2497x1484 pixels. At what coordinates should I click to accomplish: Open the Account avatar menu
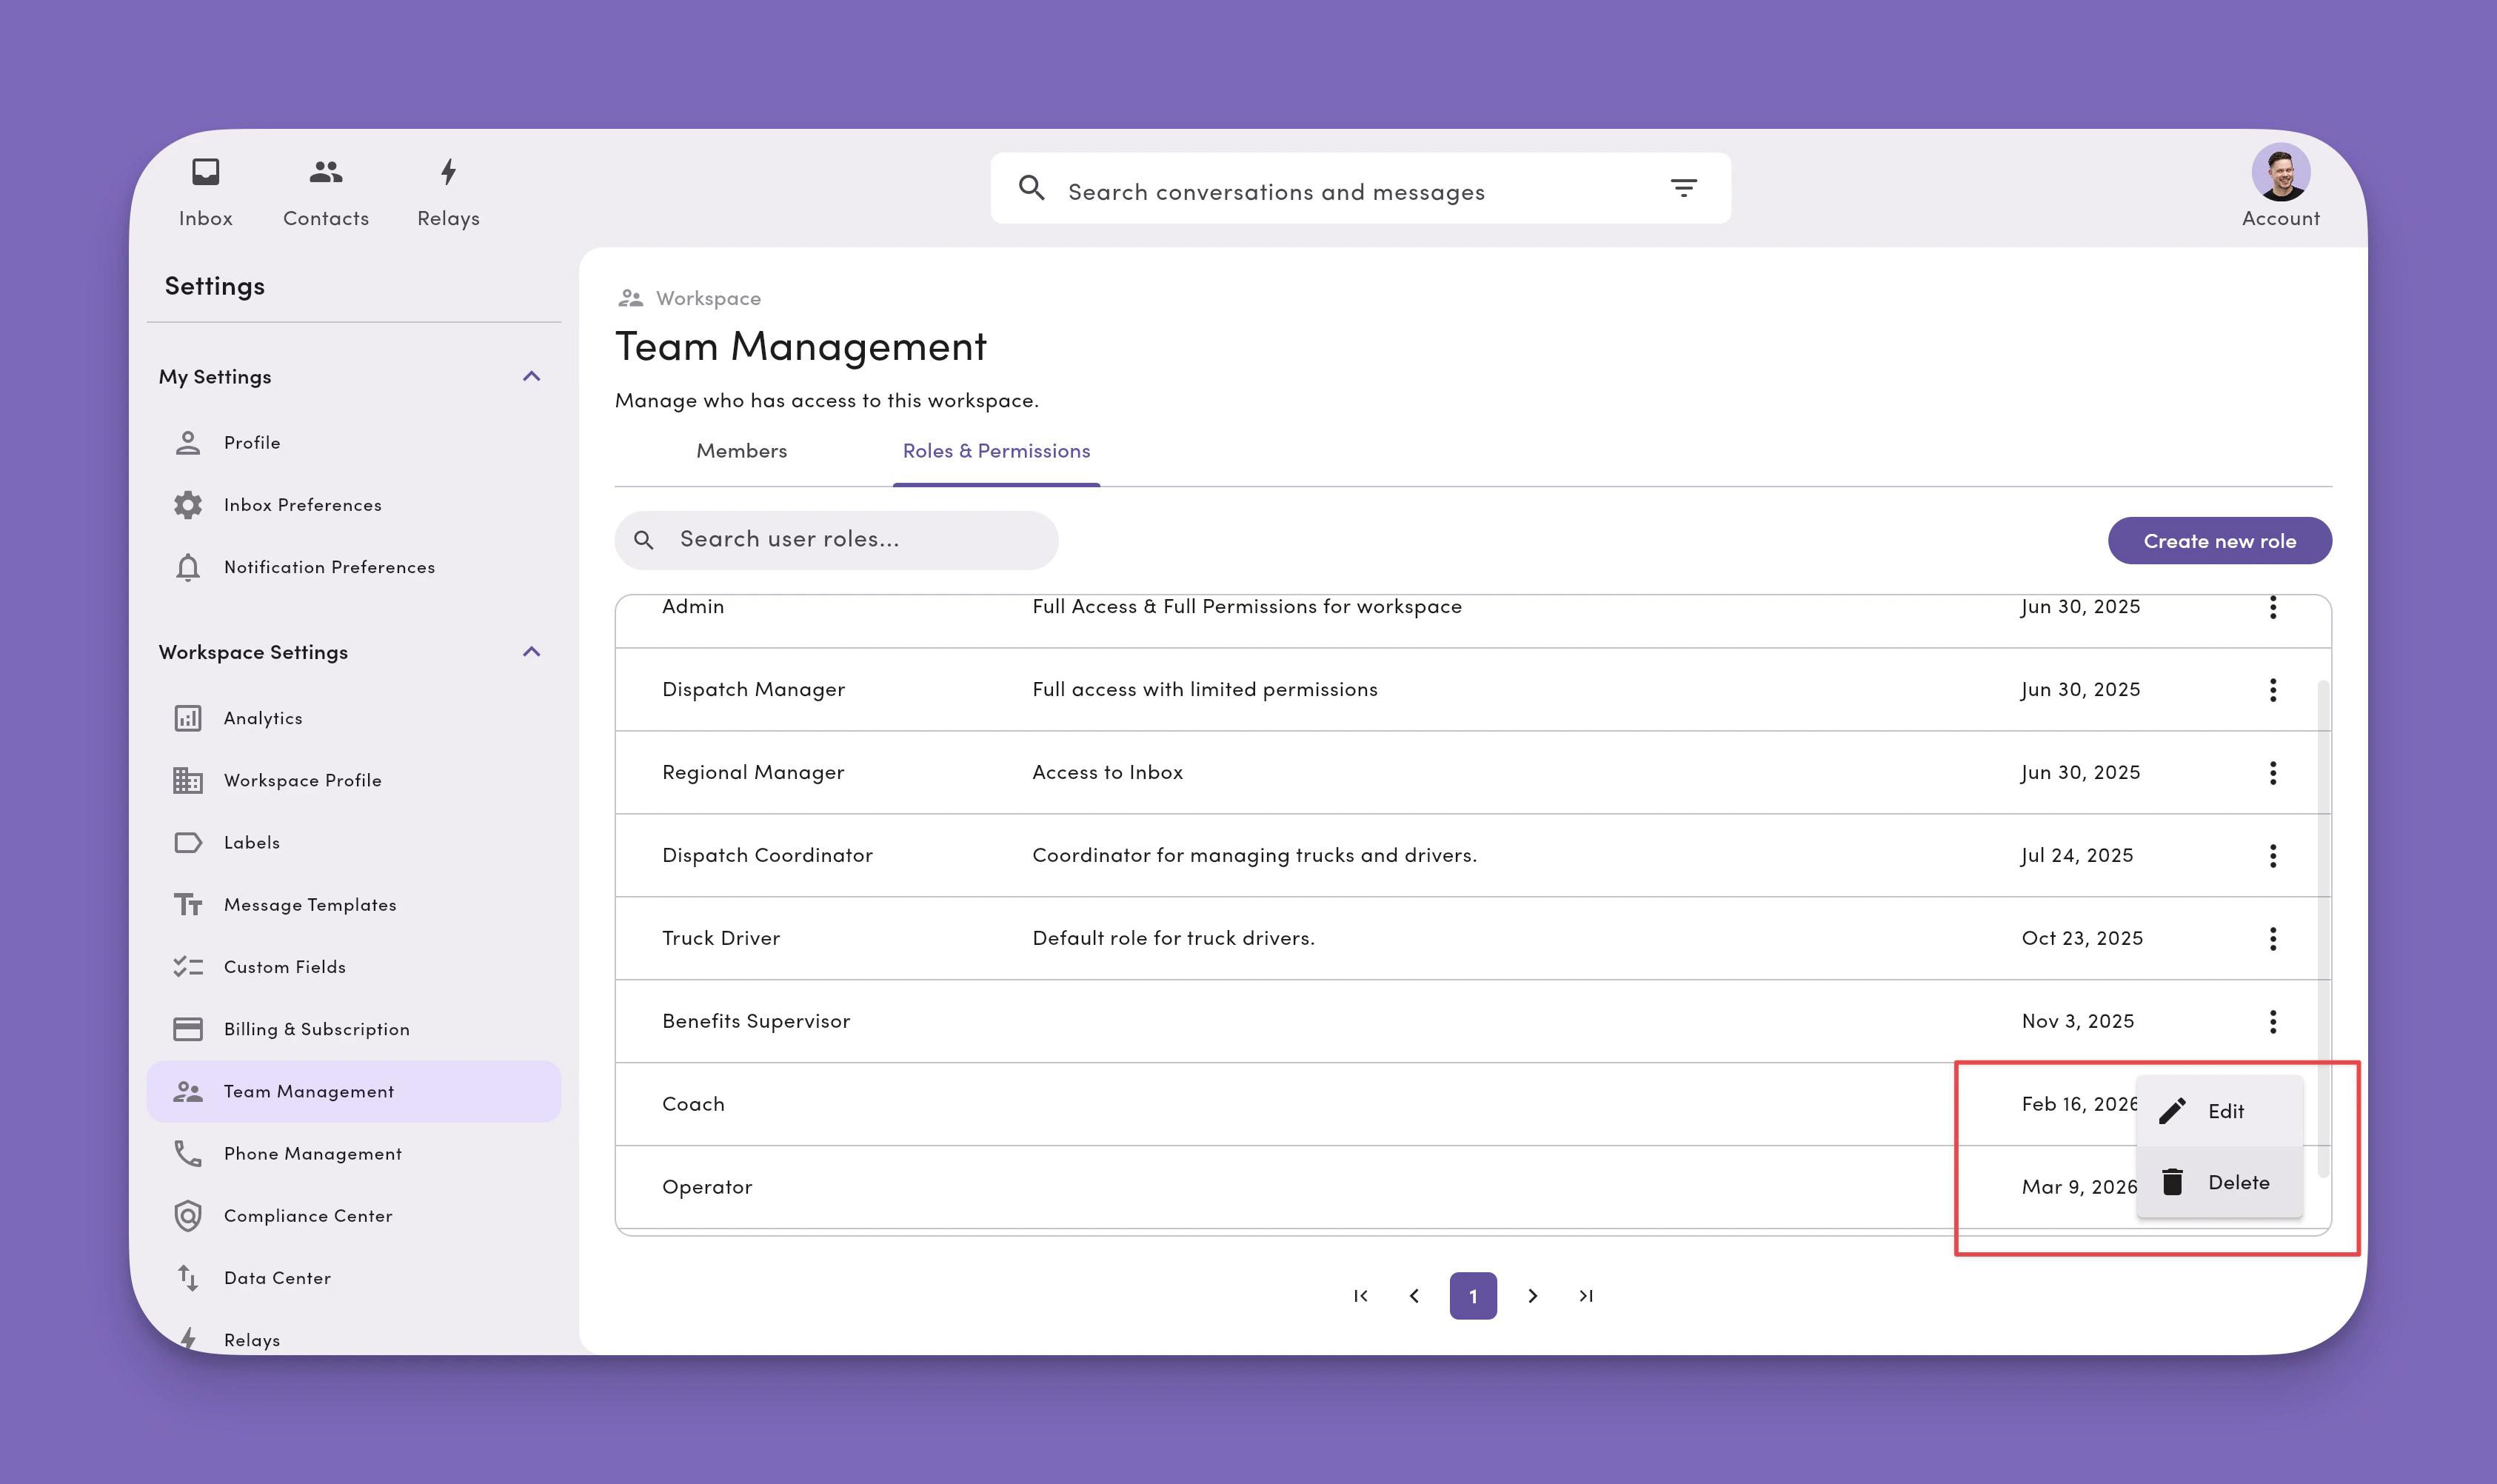(x=2280, y=187)
